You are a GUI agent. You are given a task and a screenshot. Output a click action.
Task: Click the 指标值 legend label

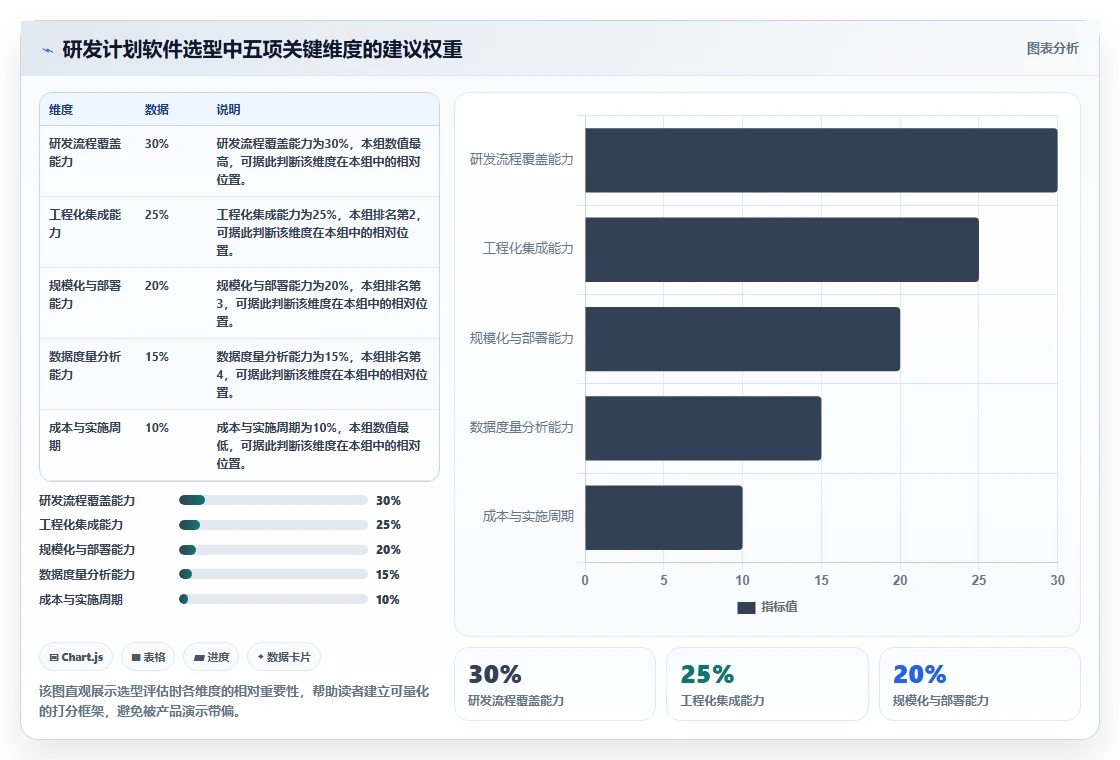[x=779, y=607]
